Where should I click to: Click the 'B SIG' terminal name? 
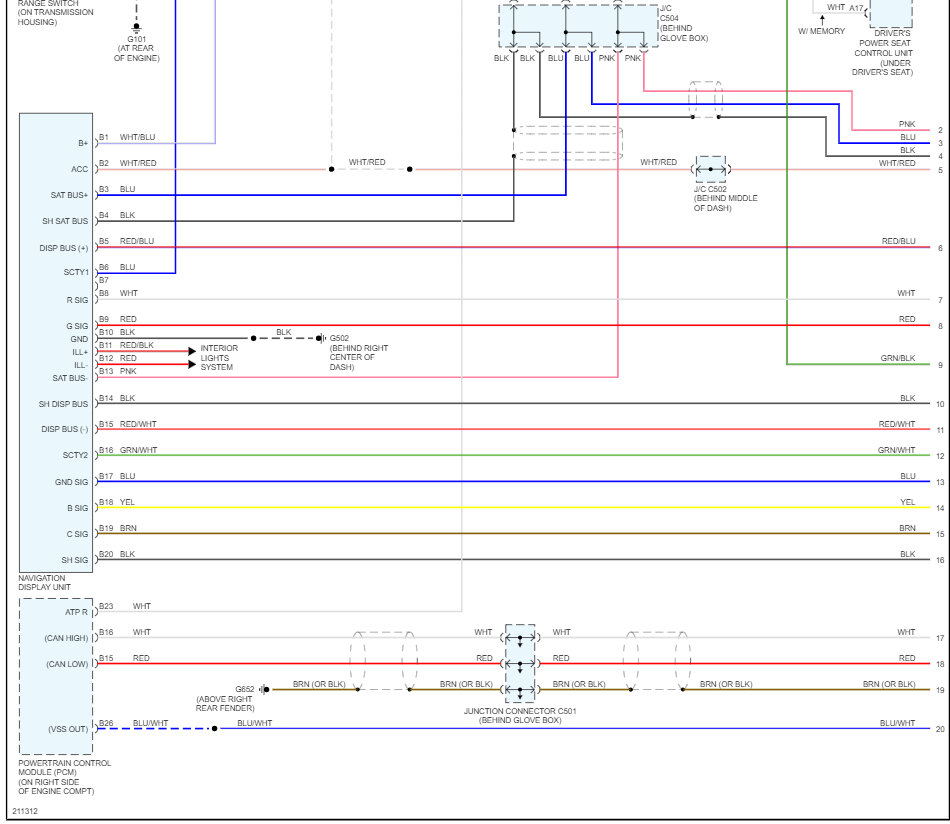click(x=78, y=508)
